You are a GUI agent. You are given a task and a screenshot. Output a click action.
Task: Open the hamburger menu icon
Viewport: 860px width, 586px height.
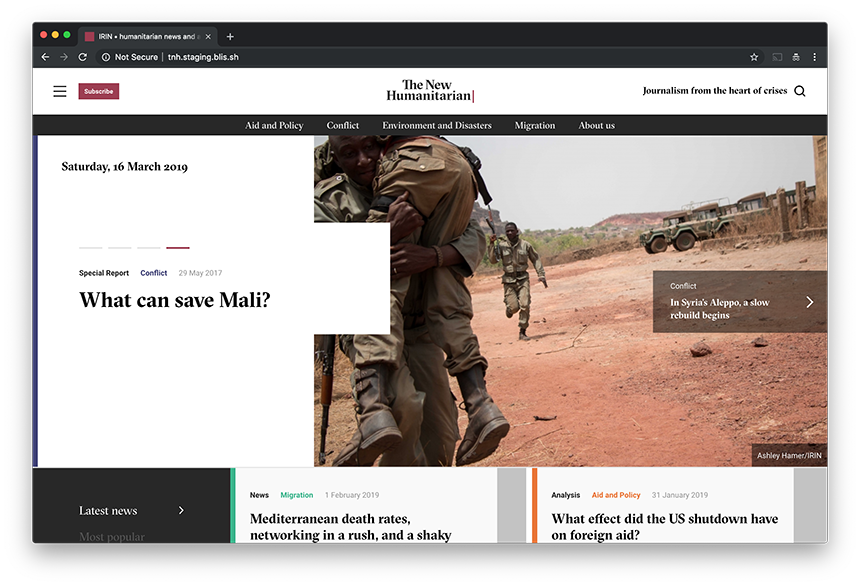60,91
